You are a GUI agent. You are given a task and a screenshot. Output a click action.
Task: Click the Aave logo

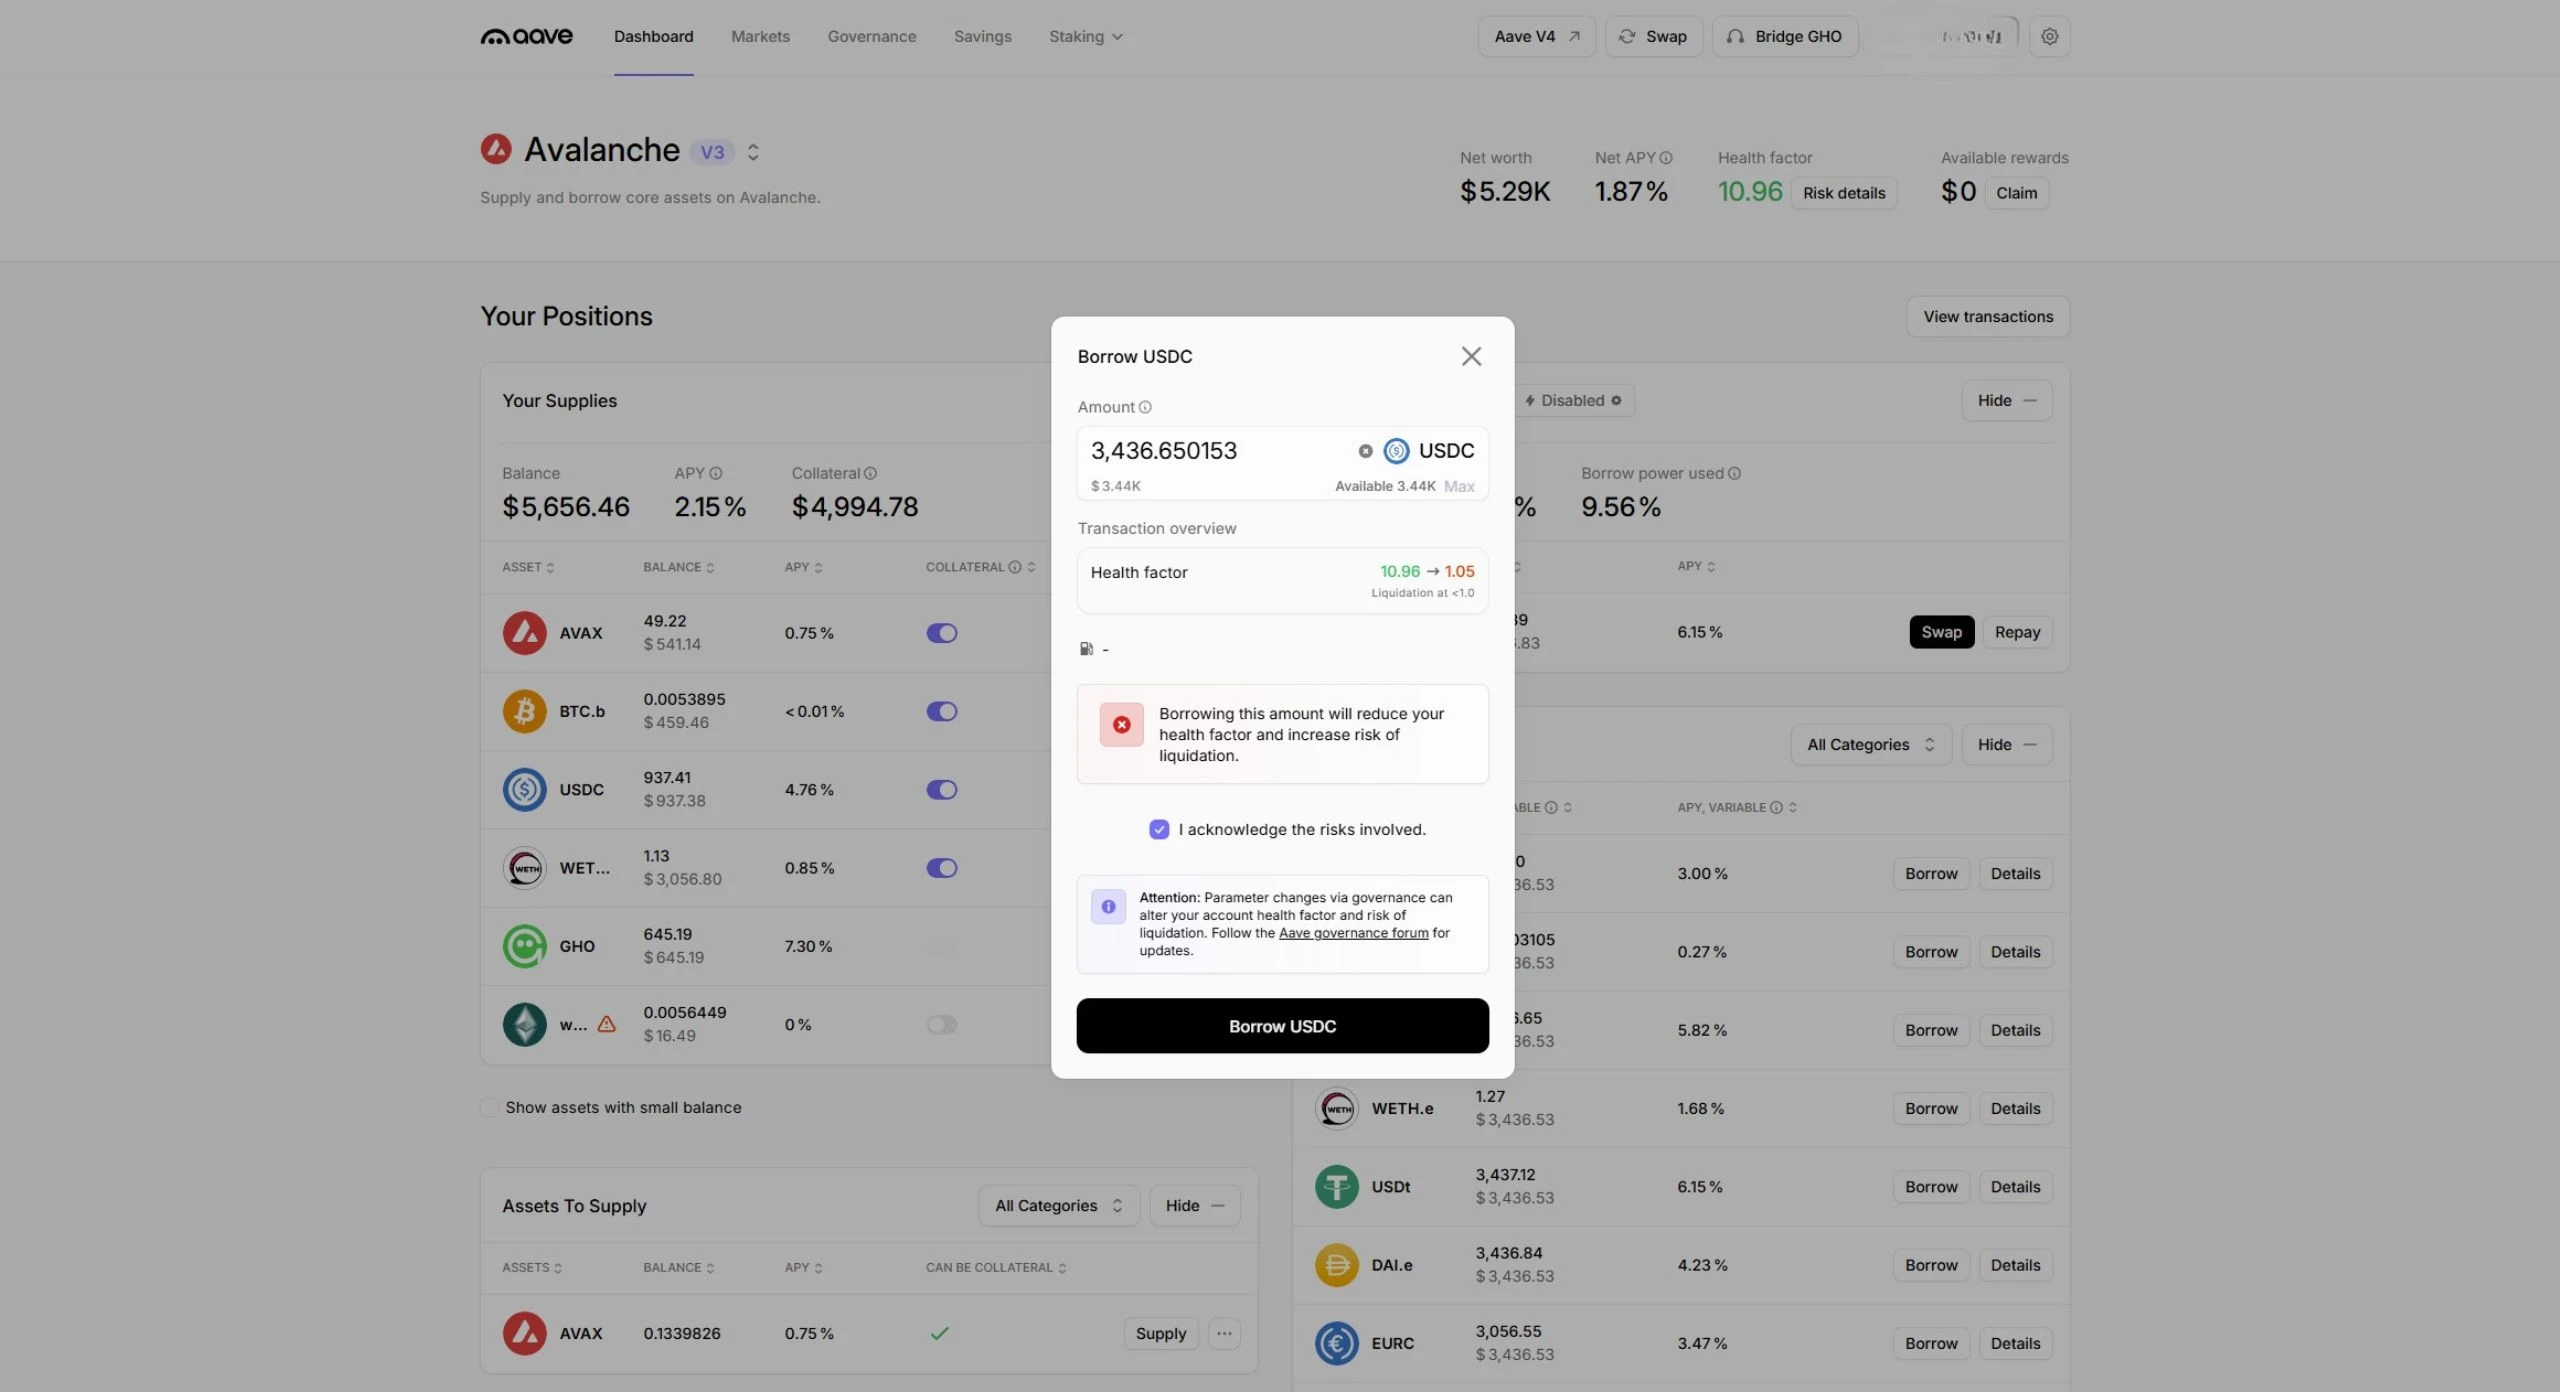pyautogui.click(x=526, y=36)
